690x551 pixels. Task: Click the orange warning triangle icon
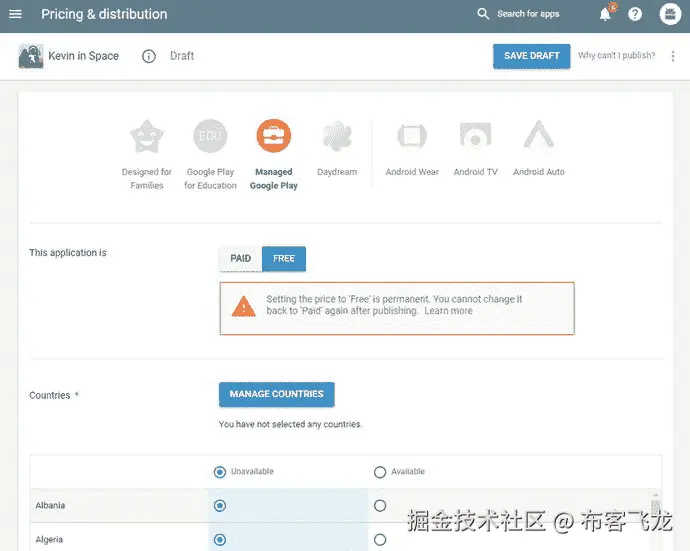243,307
